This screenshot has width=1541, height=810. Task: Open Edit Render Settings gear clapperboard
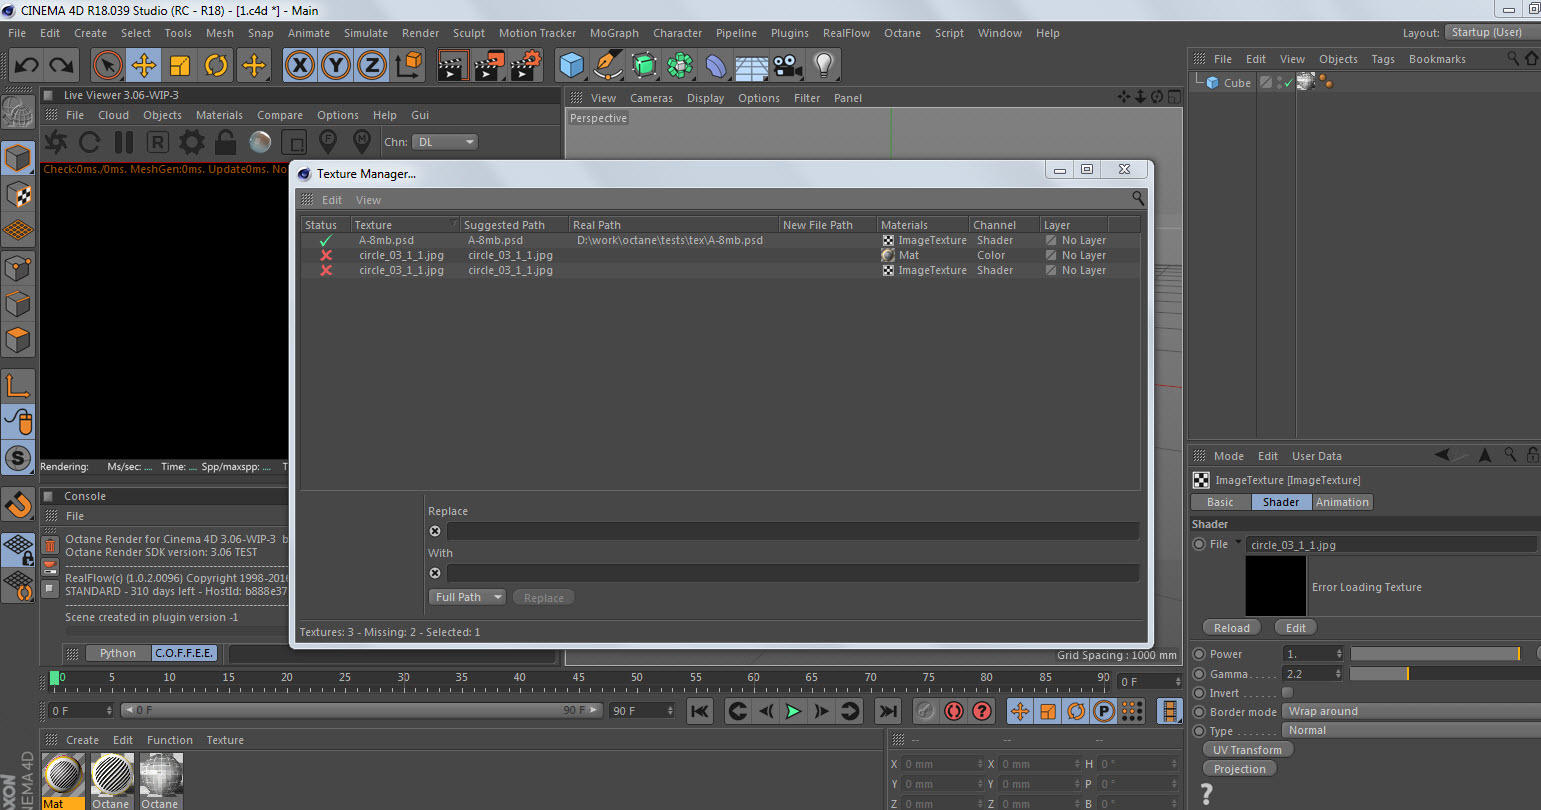click(x=526, y=66)
